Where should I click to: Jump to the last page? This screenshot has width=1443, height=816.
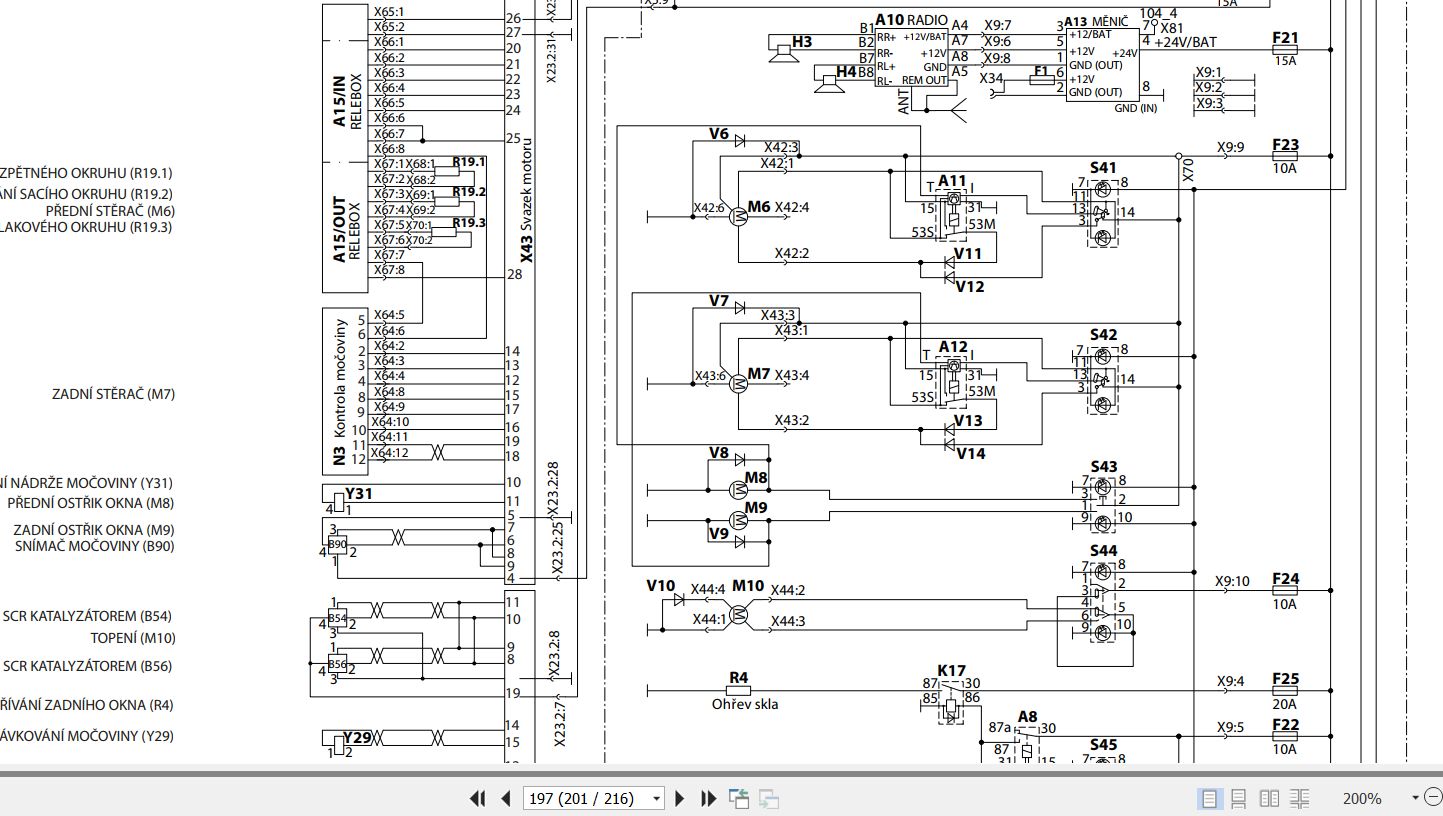[x=709, y=798]
